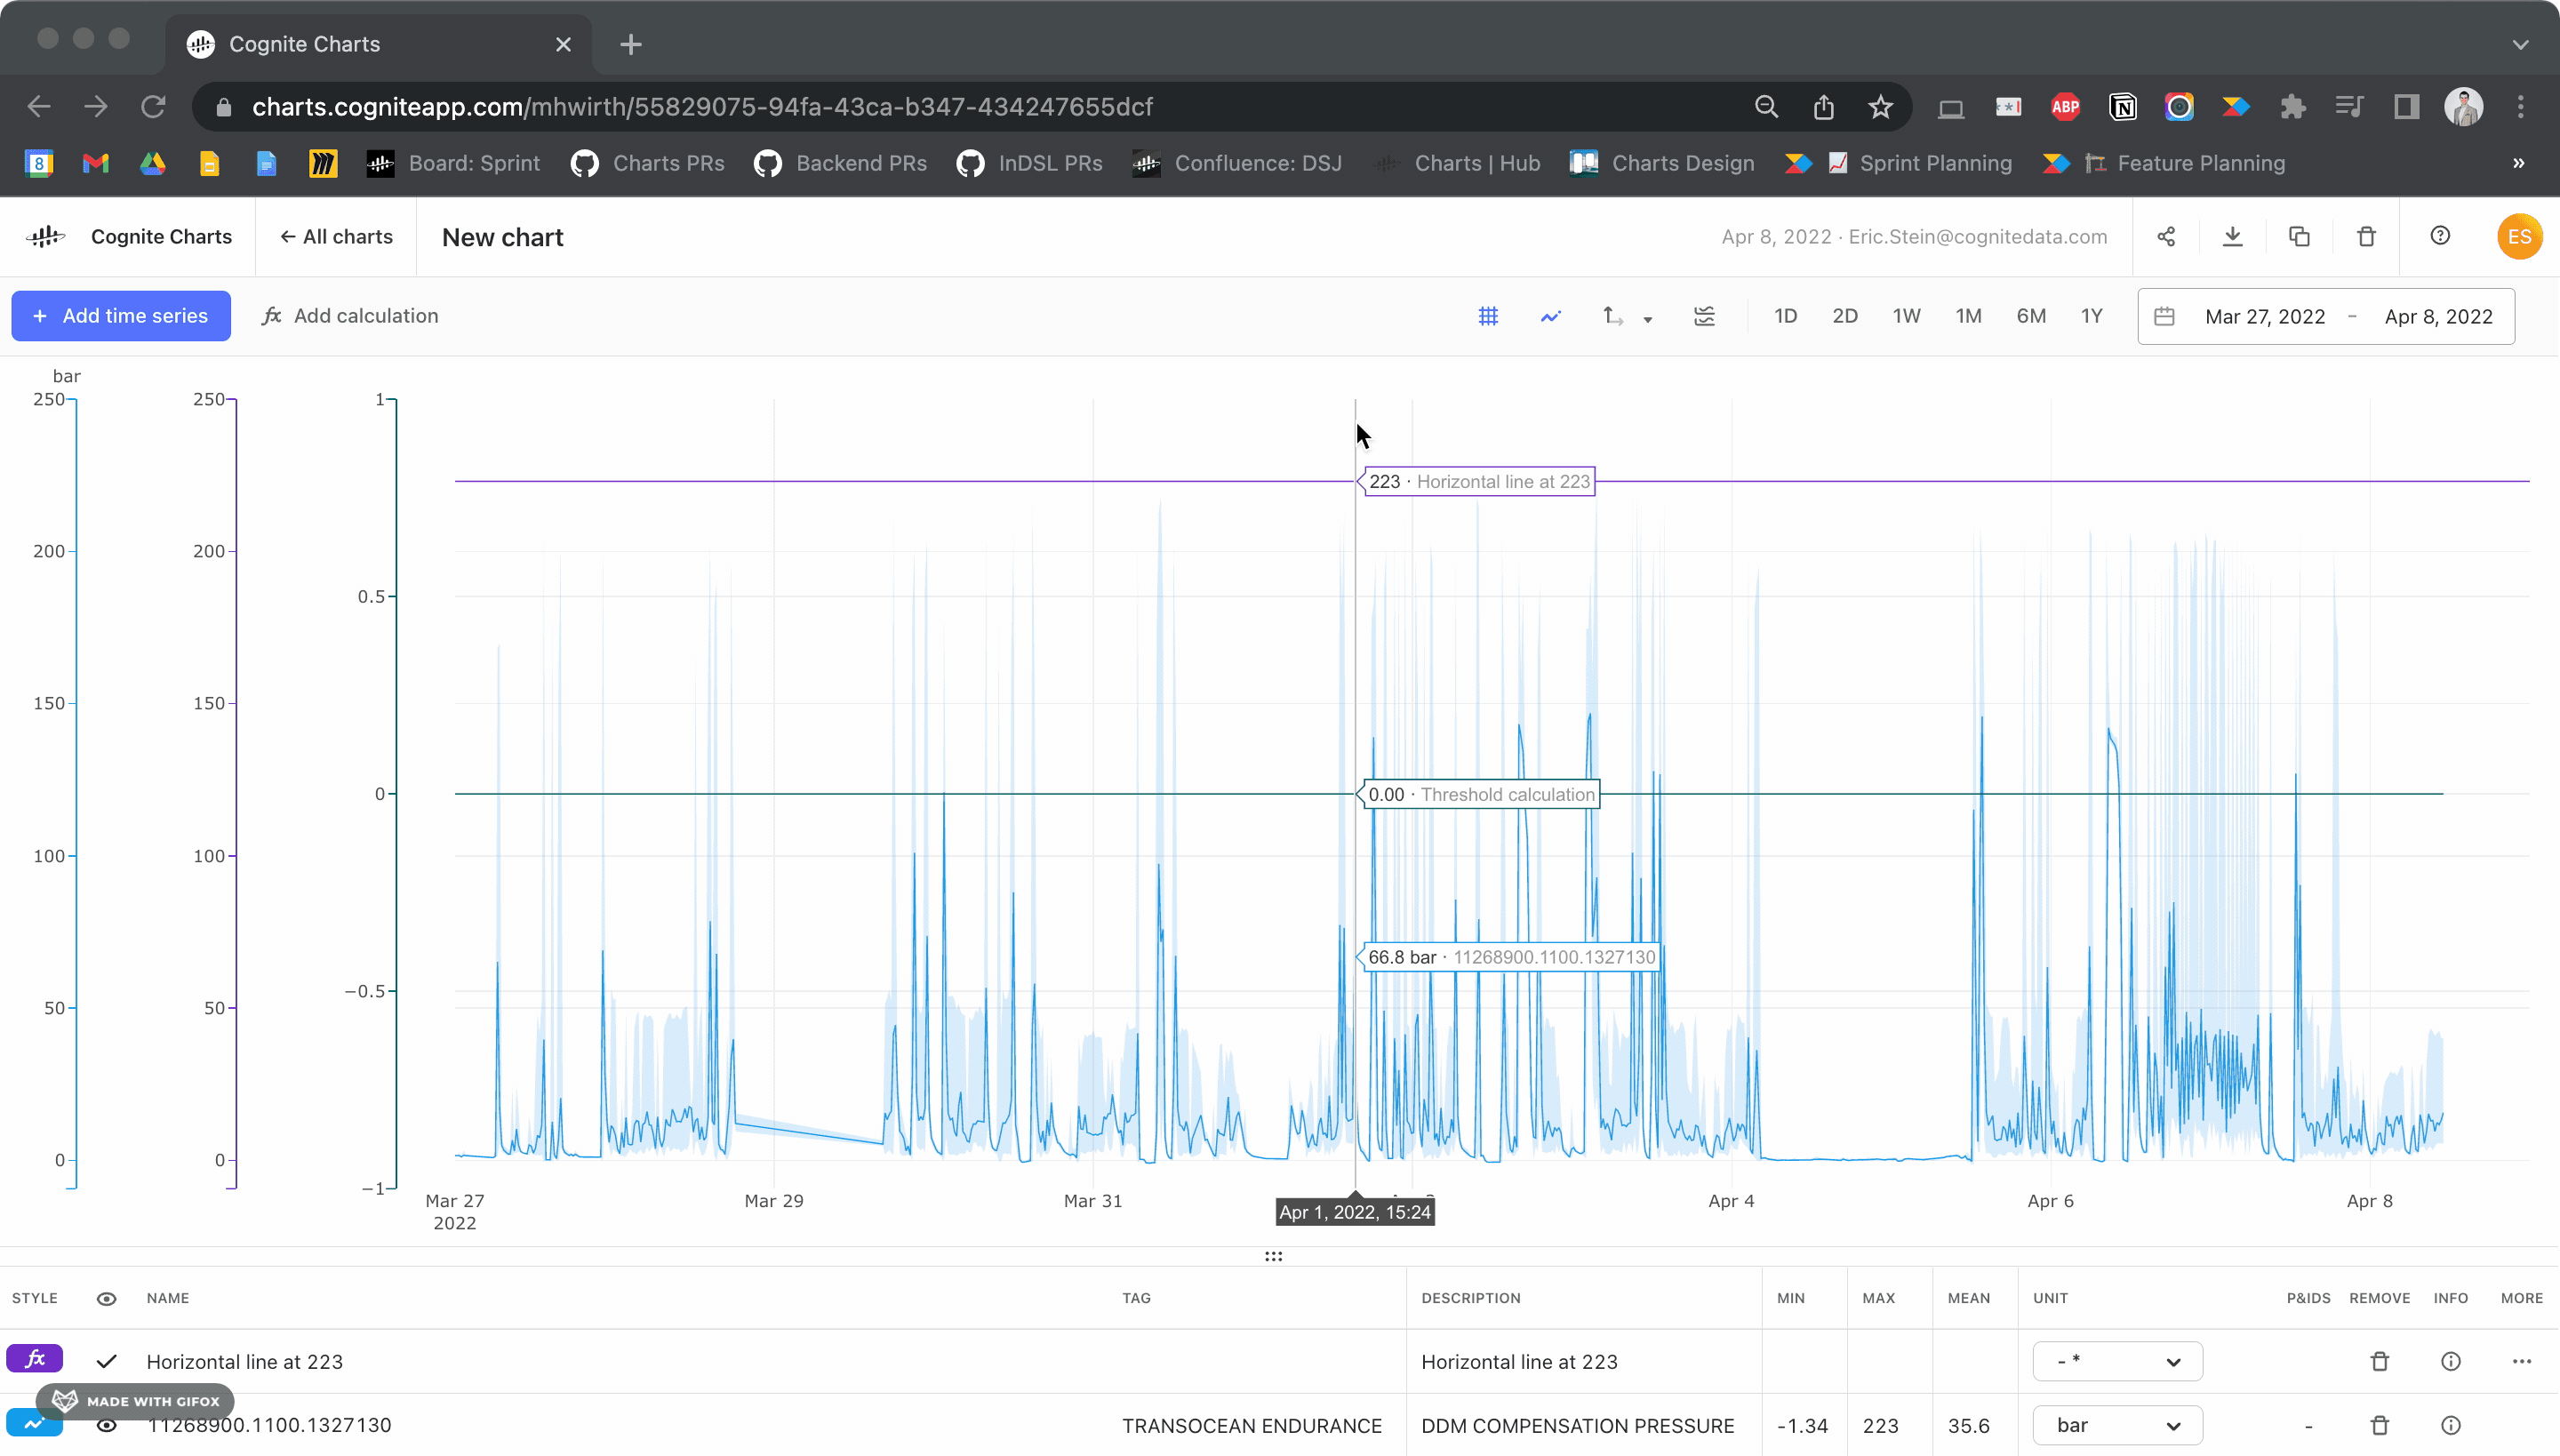The height and width of the screenshot is (1456, 2560).
Task: Open the help question-mark icon
Action: tap(2440, 236)
